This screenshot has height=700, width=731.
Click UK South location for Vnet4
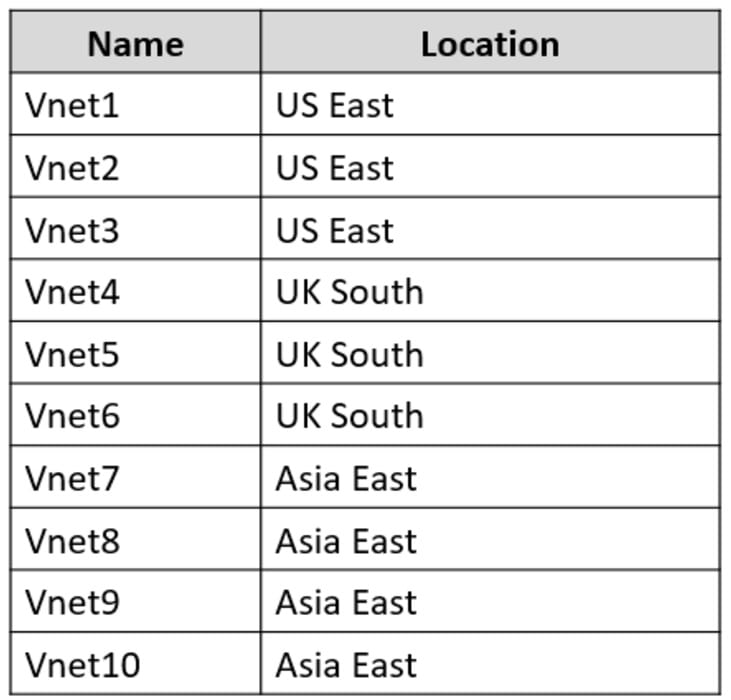pyautogui.click(x=350, y=292)
